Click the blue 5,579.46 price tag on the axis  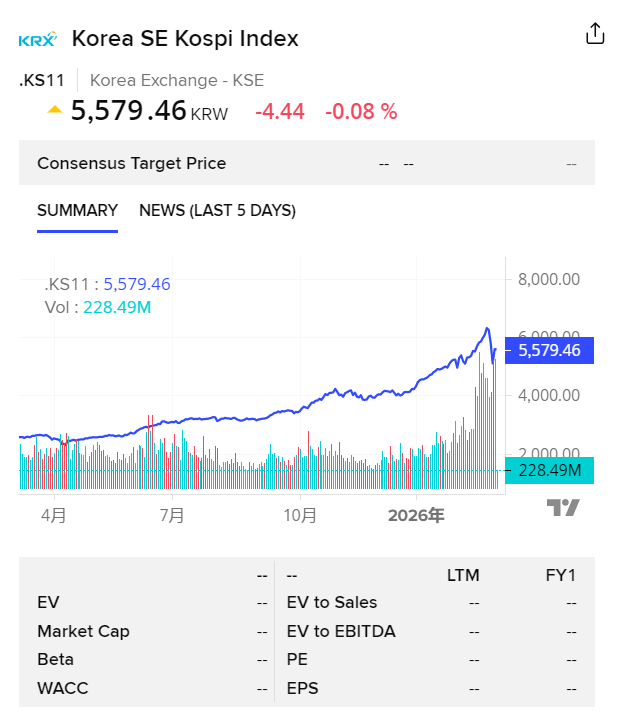550,350
